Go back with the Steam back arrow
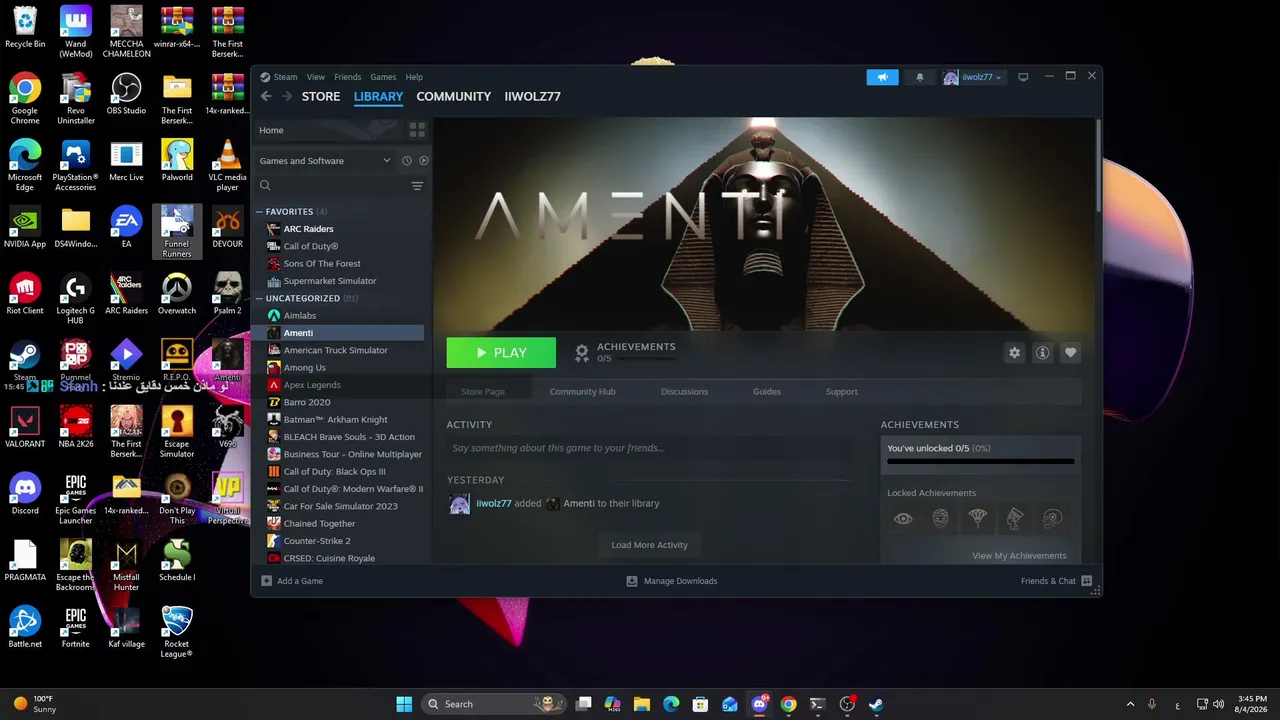The height and width of the screenshot is (720, 1280). tap(266, 97)
